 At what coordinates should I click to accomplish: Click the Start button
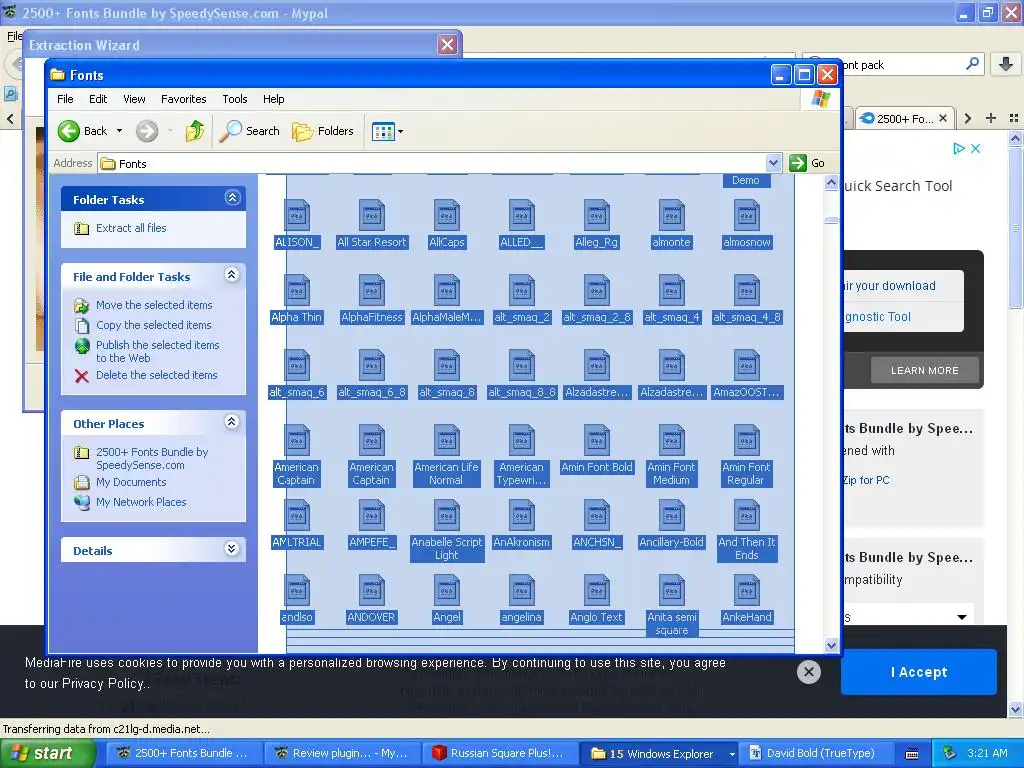pyautogui.click(x=46, y=754)
